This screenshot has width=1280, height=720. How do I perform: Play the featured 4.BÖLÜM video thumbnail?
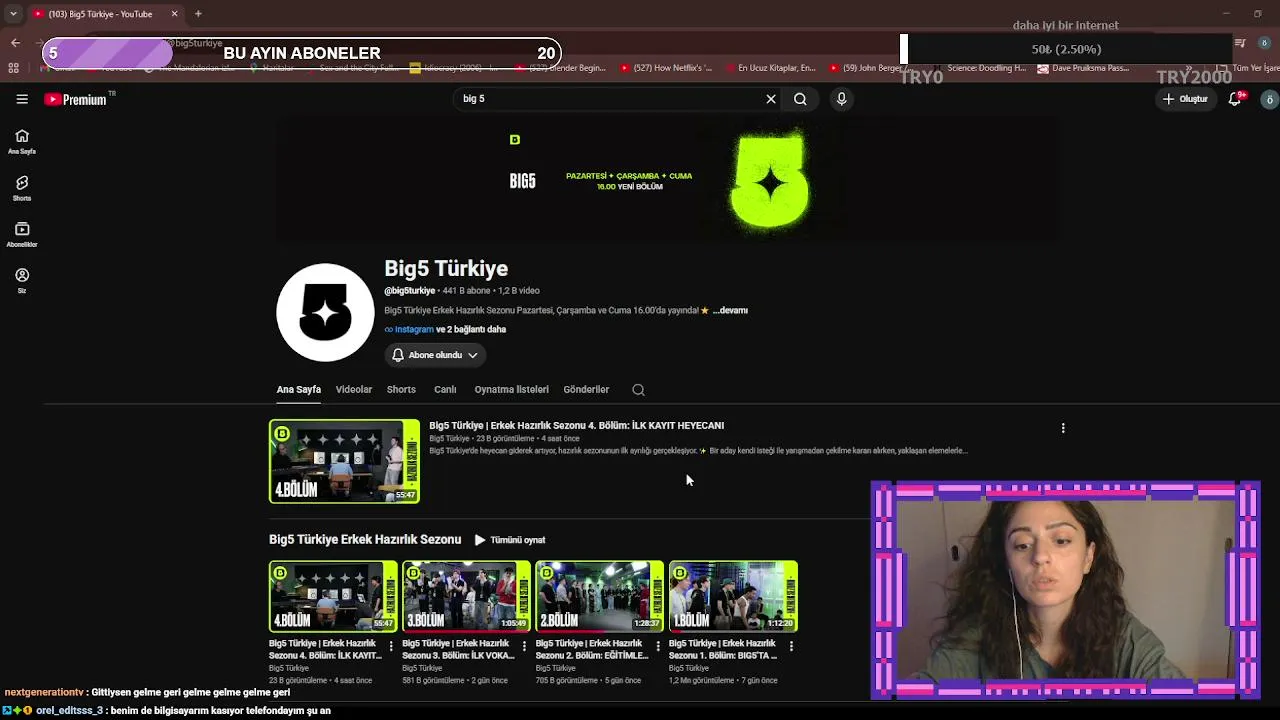[x=344, y=461]
